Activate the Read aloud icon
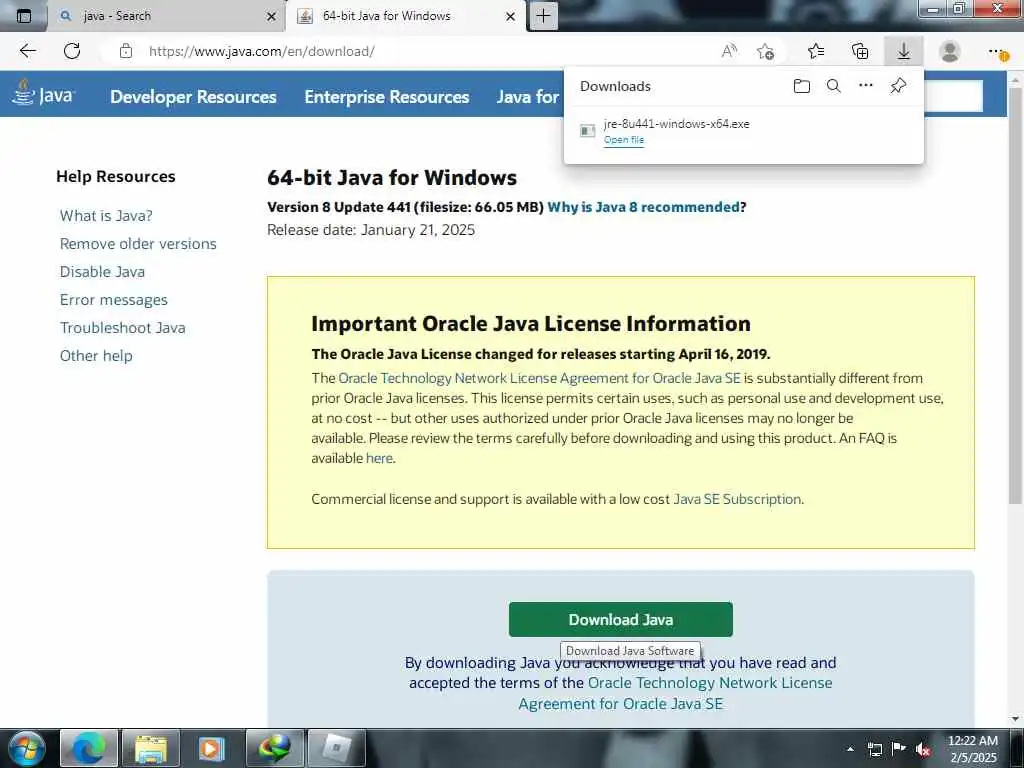1024x768 pixels. click(x=729, y=51)
